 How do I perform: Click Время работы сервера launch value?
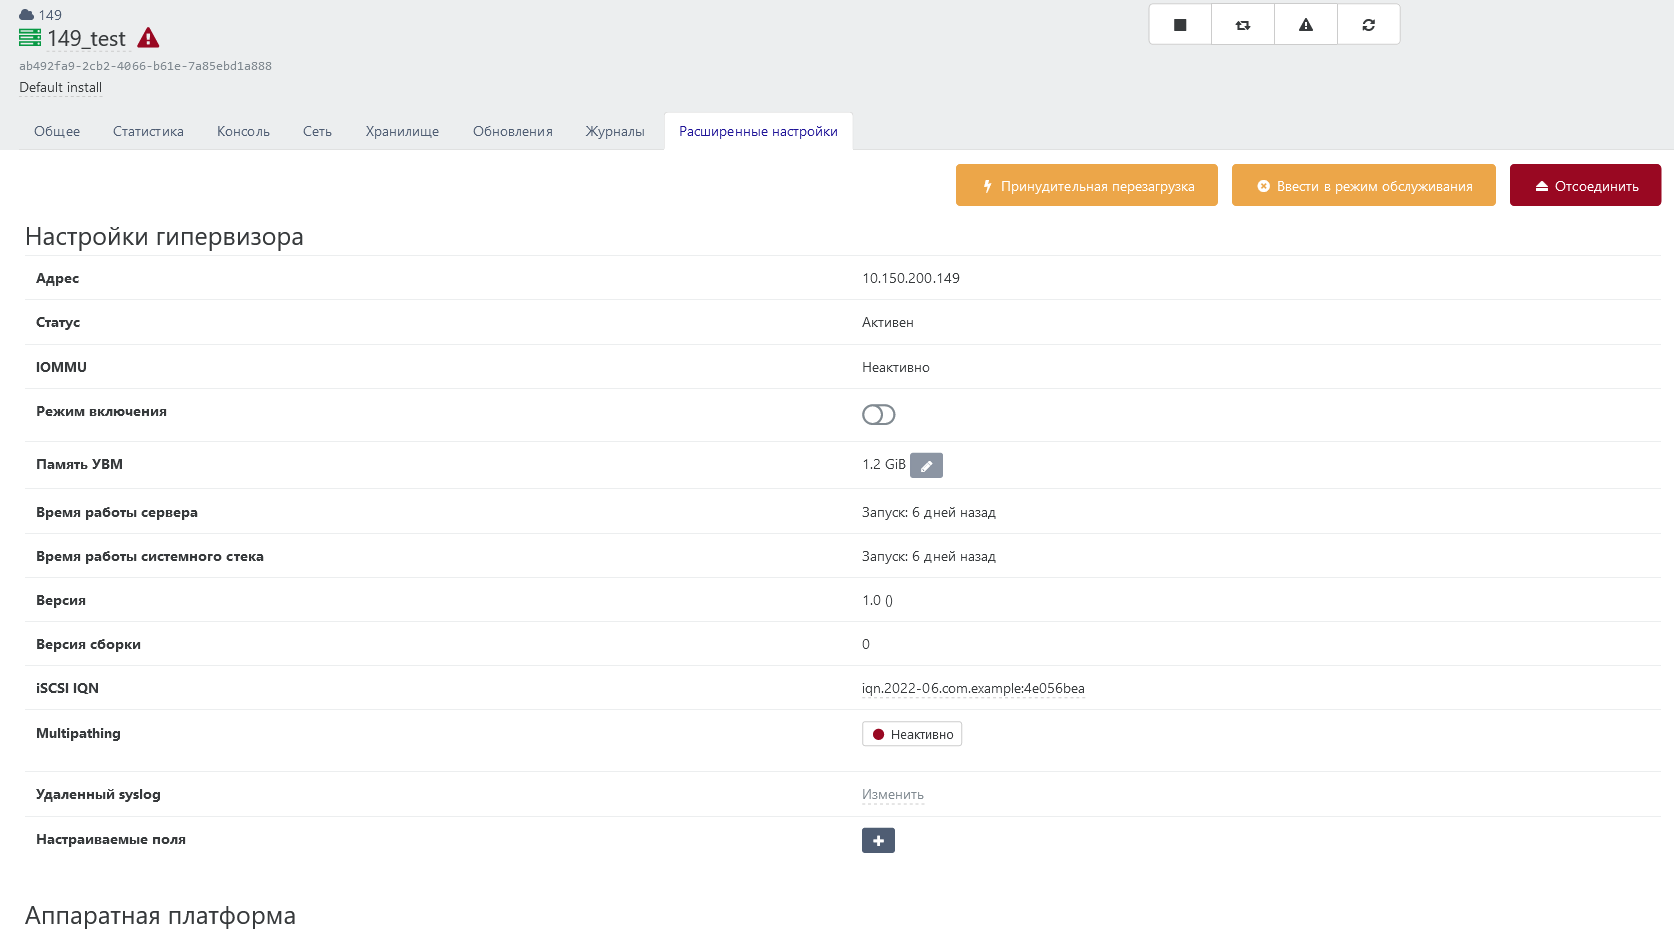[929, 512]
